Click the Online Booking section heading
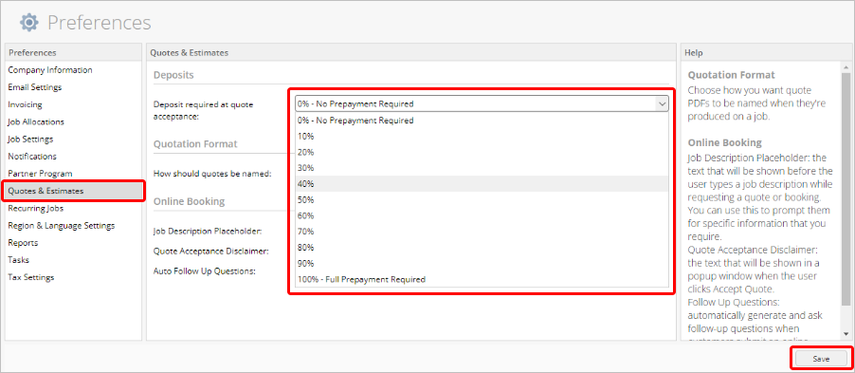This screenshot has height=373, width=855. pyautogui.click(x=189, y=201)
